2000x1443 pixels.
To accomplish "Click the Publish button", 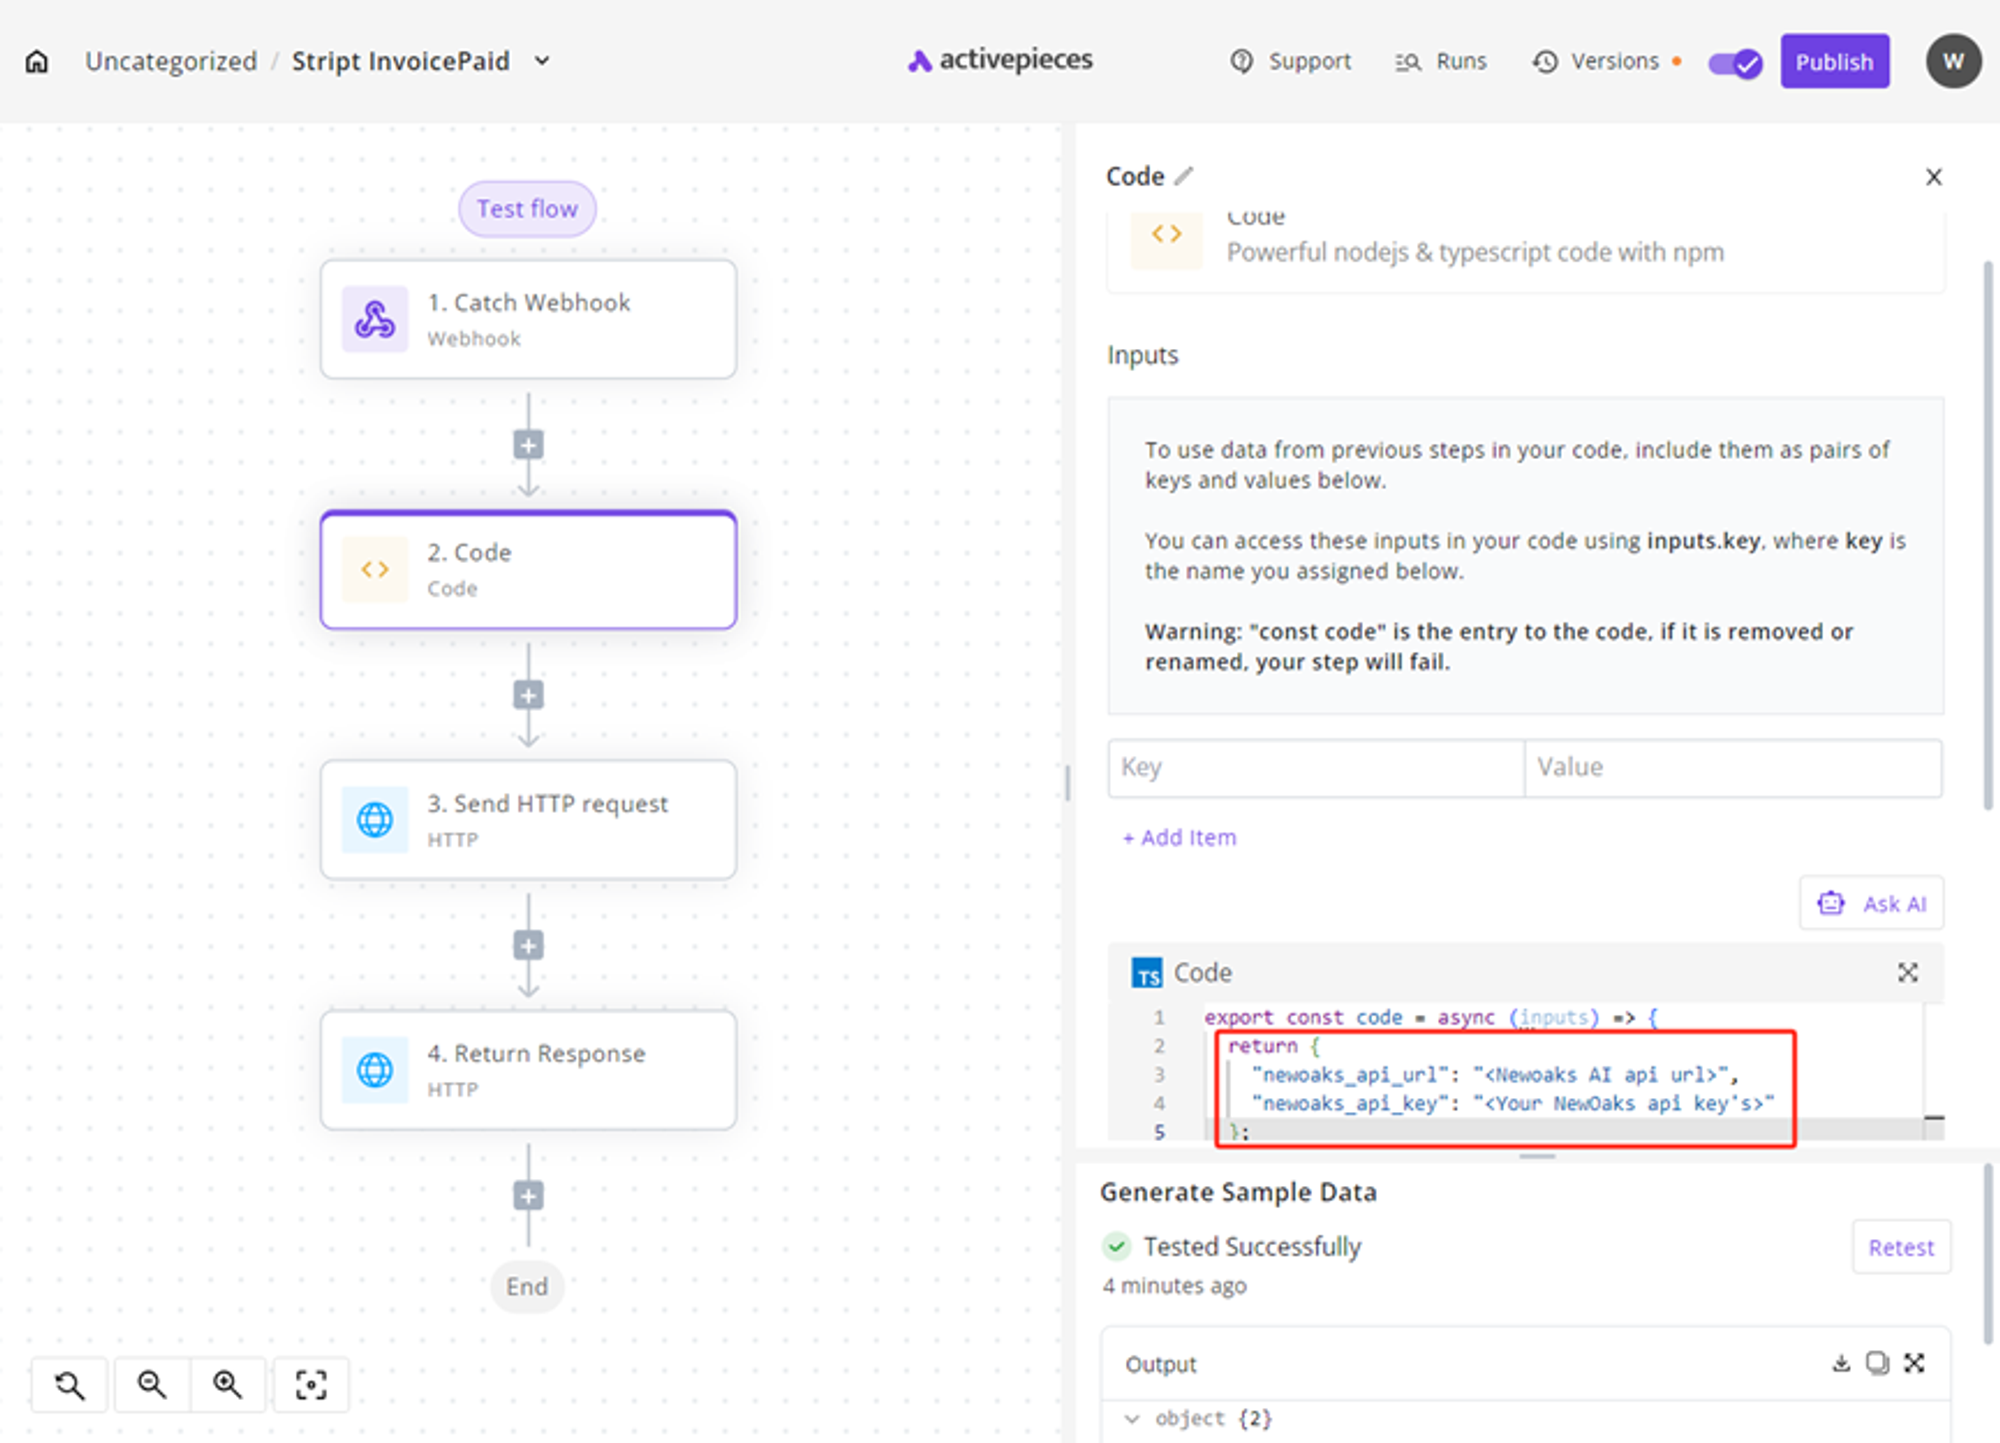I will [x=1834, y=62].
